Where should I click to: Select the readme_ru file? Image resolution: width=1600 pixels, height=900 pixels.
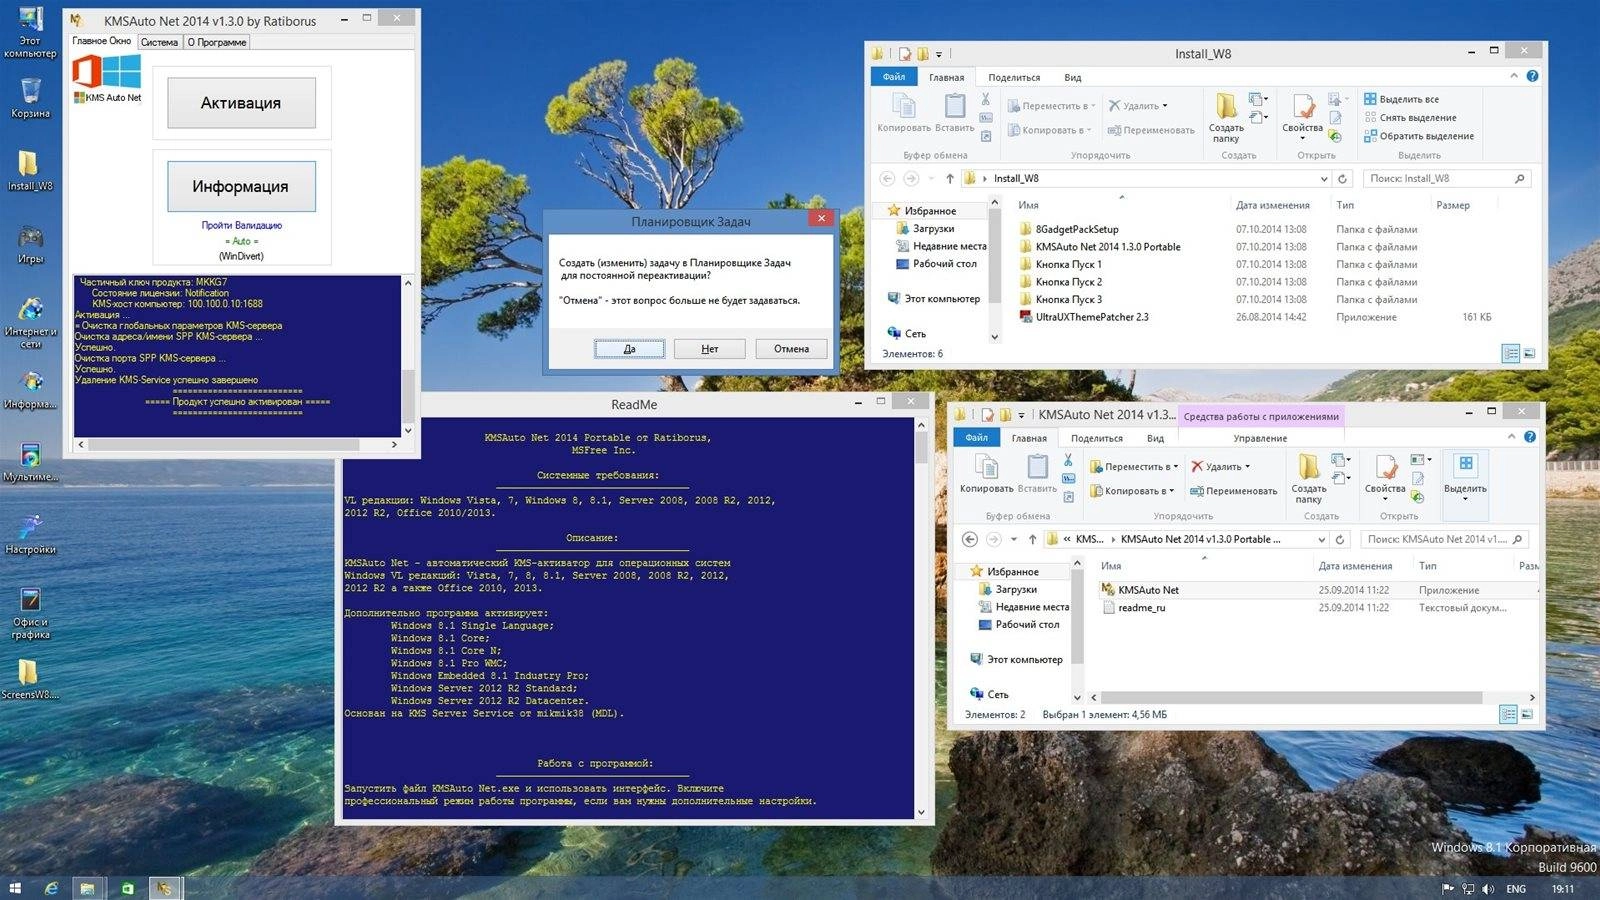tap(1133, 608)
